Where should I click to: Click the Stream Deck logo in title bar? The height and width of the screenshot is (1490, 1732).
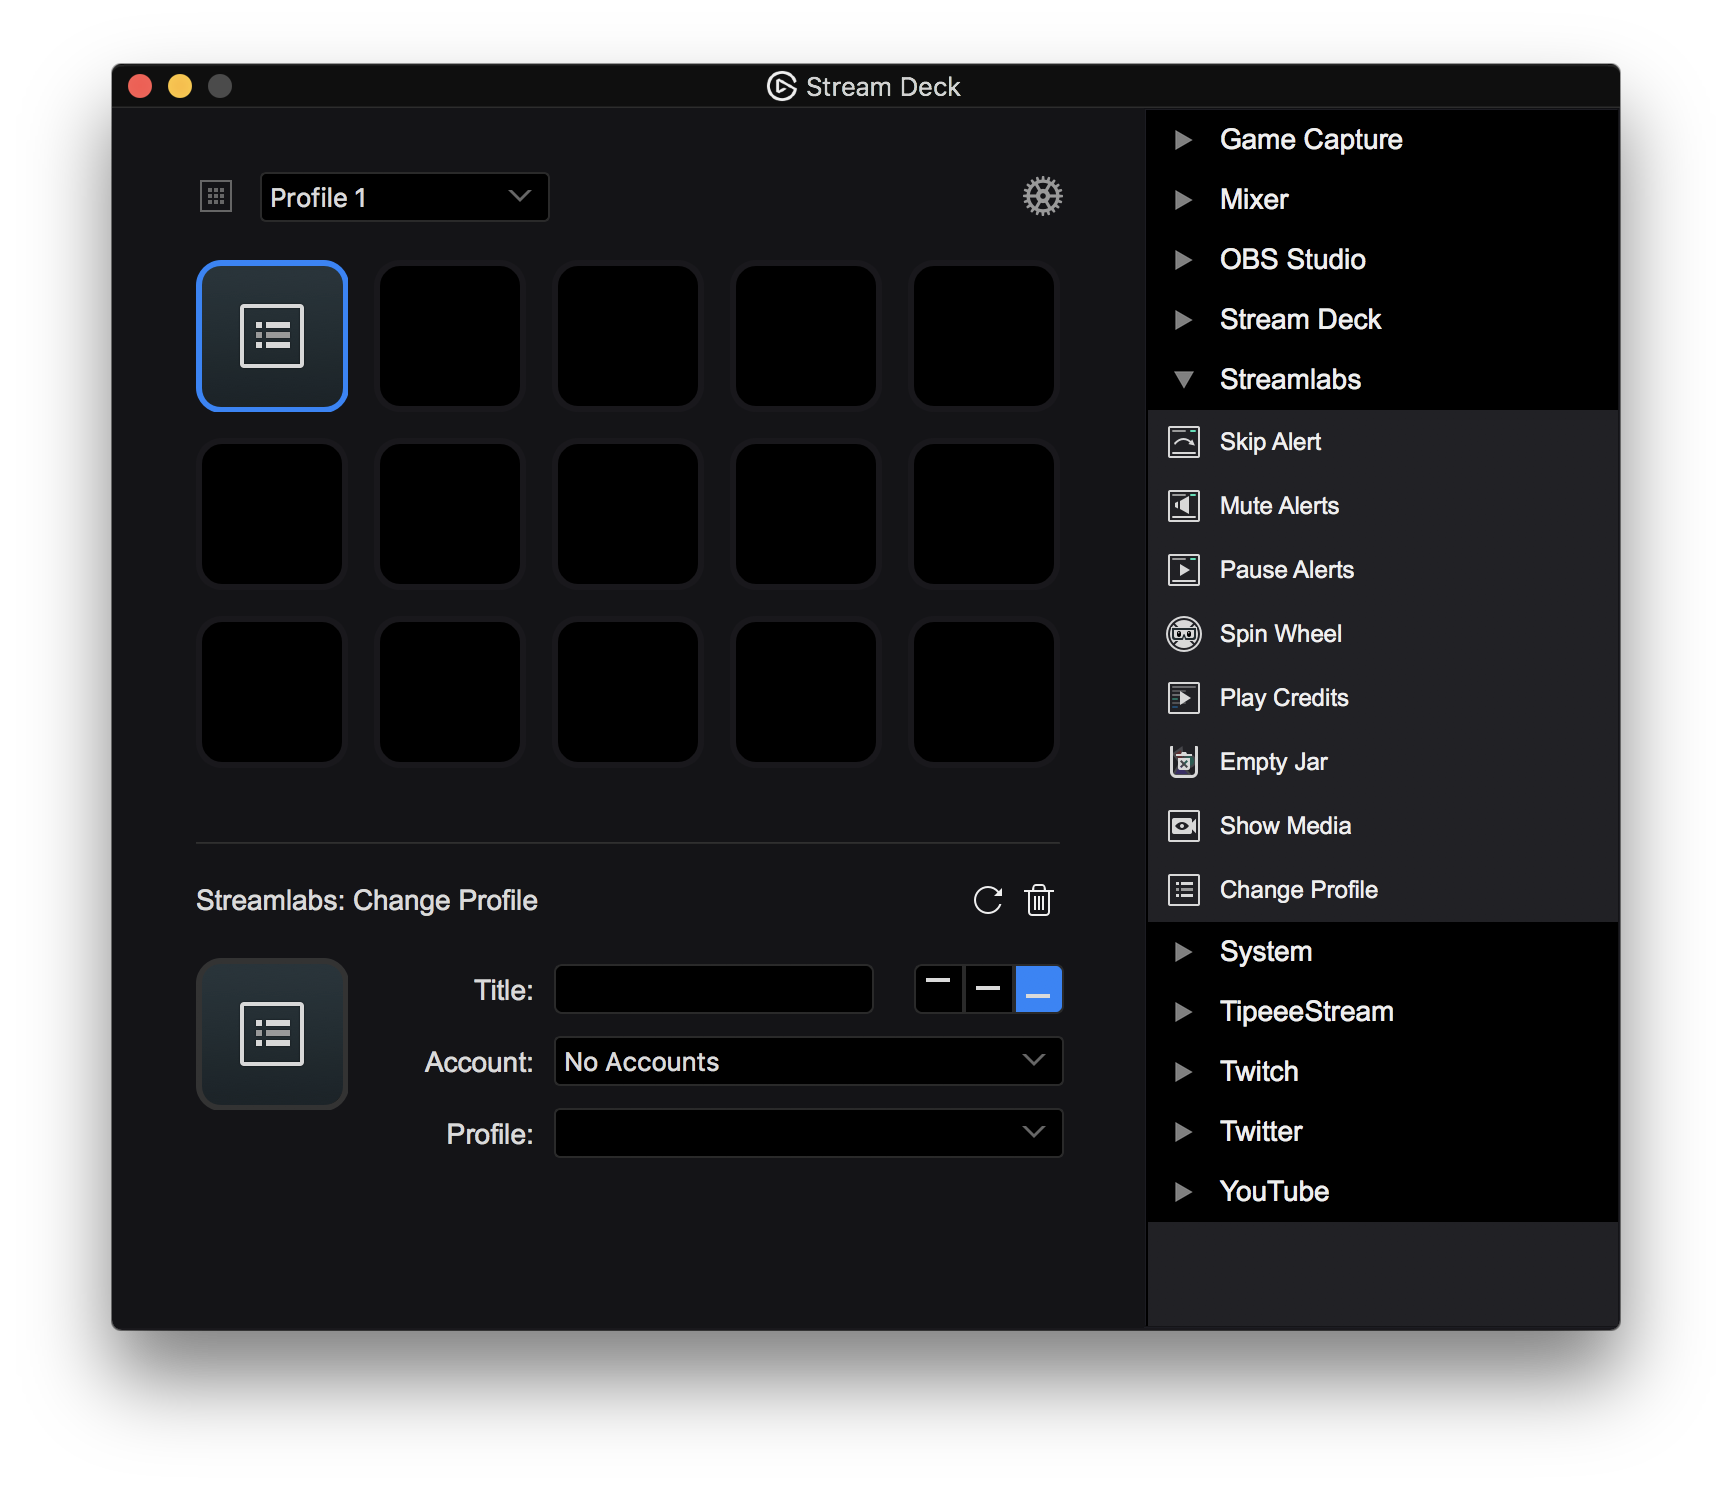click(781, 86)
